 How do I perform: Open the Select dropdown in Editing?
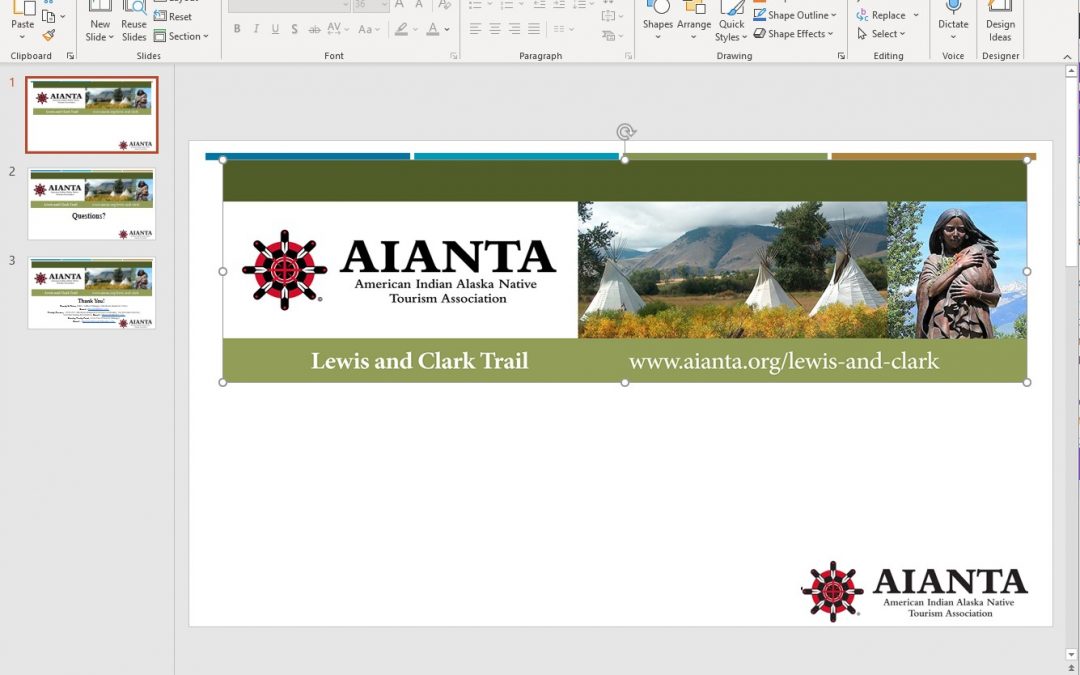click(x=881, y=34)
